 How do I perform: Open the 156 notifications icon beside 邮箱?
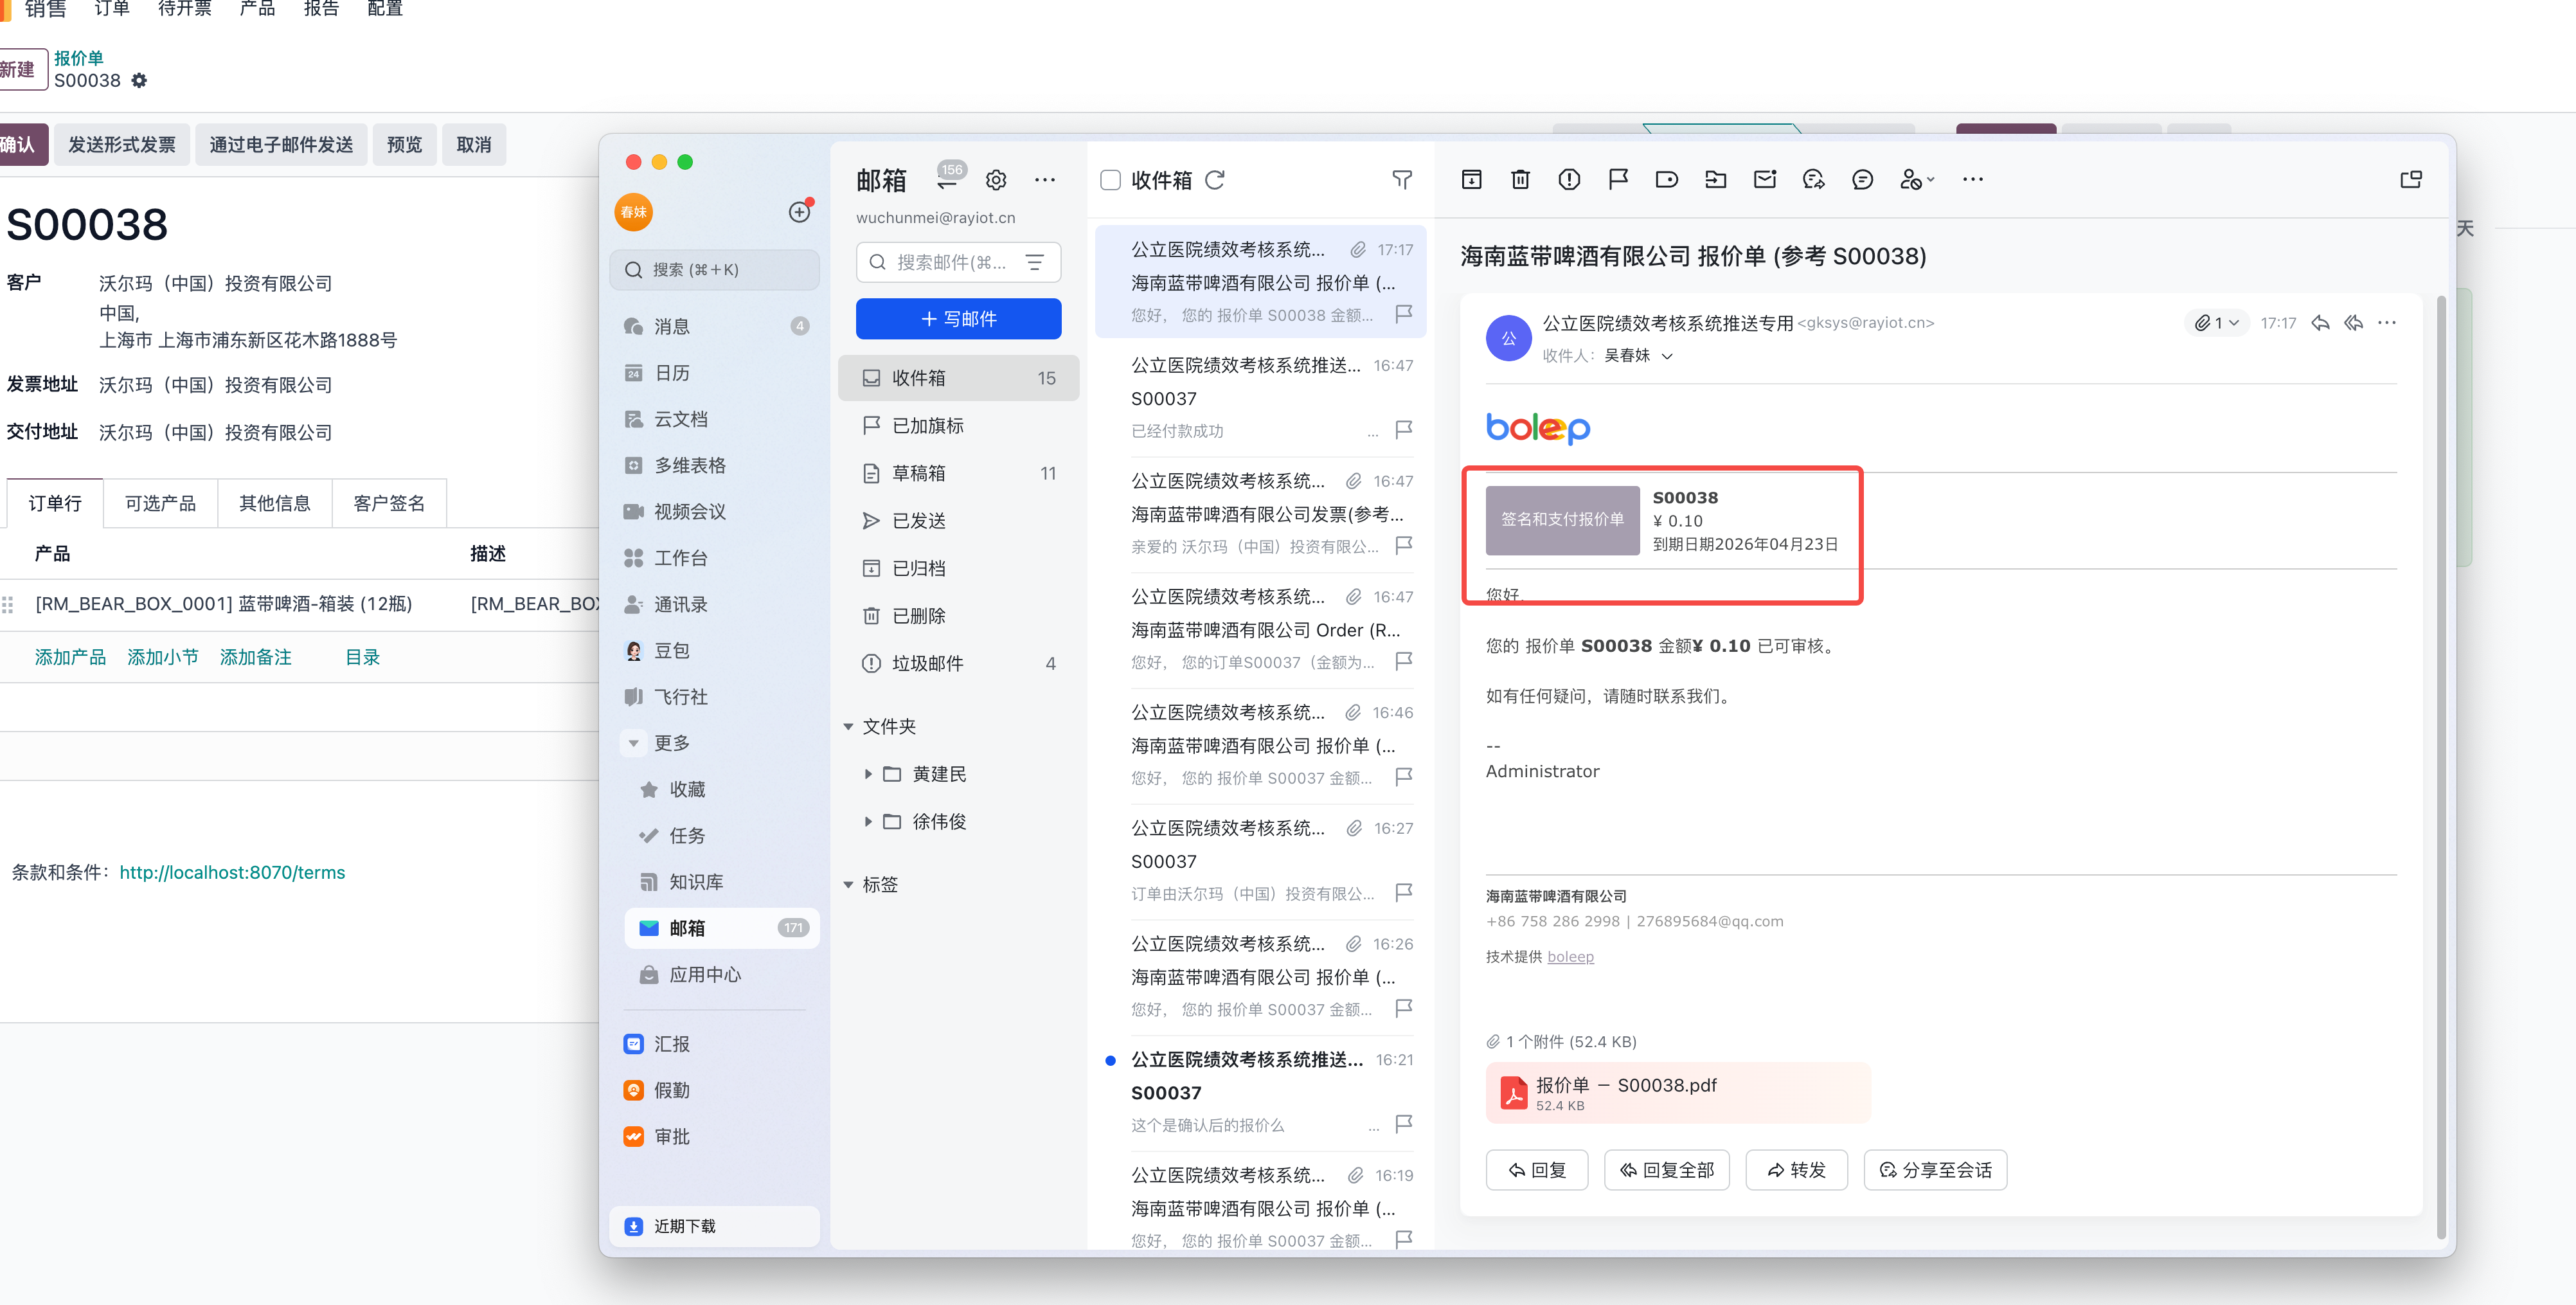point(948,177)
